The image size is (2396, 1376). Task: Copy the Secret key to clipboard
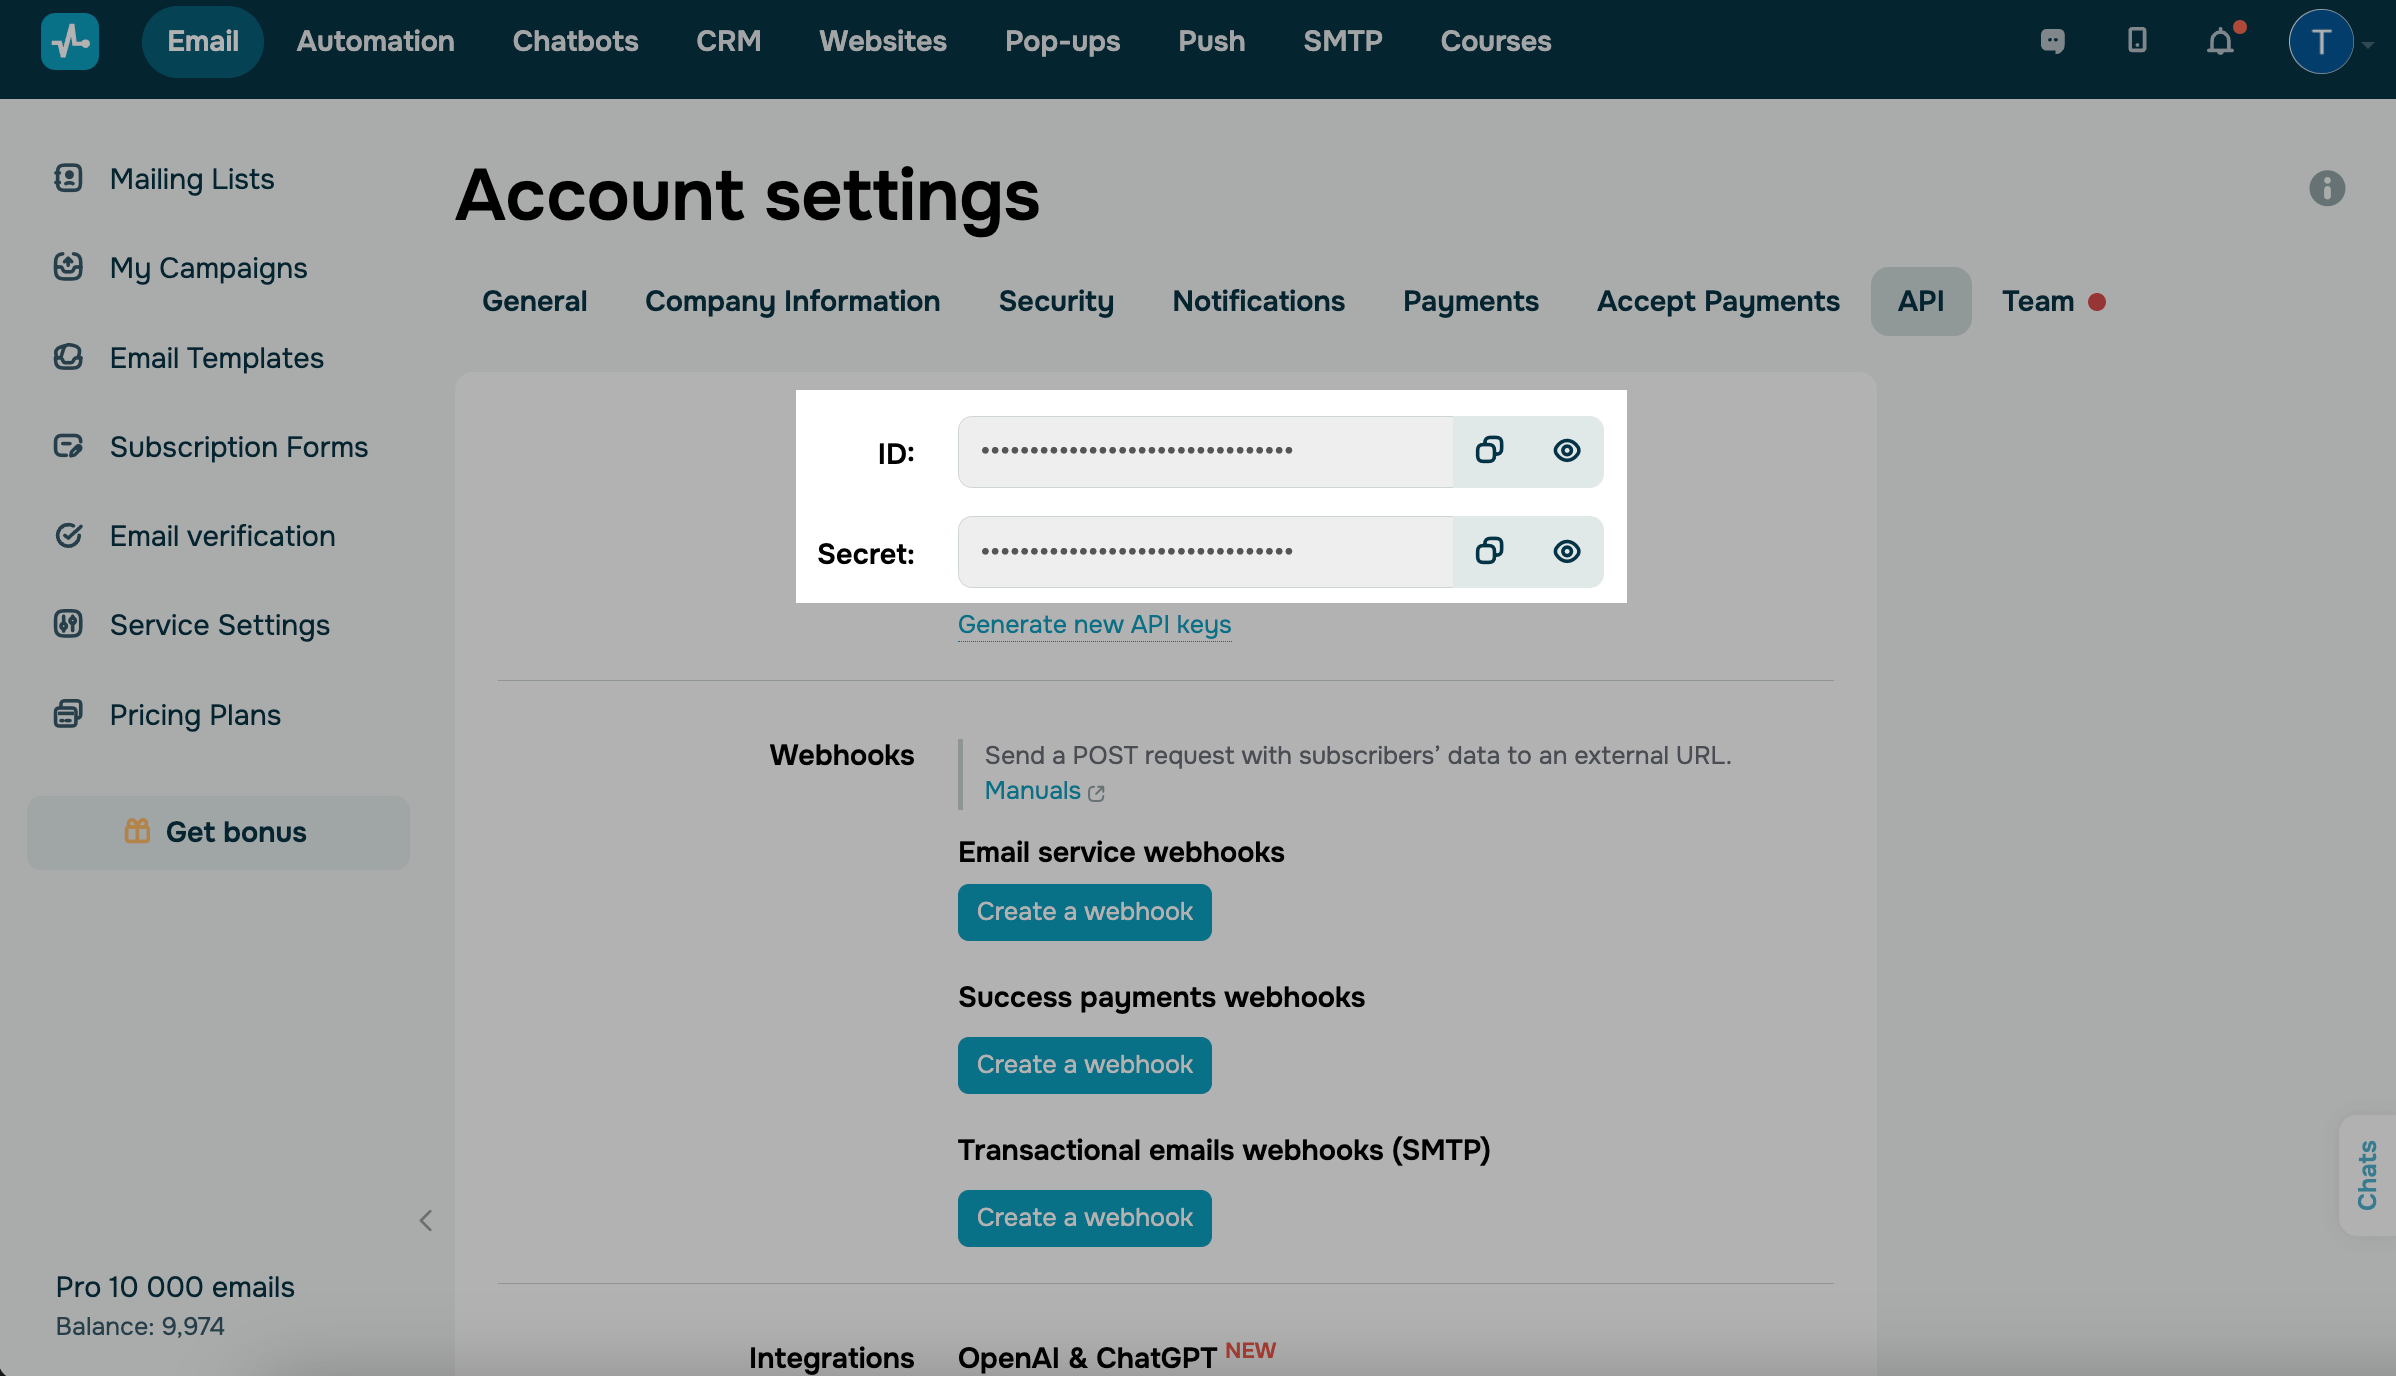coord(1489,550)
